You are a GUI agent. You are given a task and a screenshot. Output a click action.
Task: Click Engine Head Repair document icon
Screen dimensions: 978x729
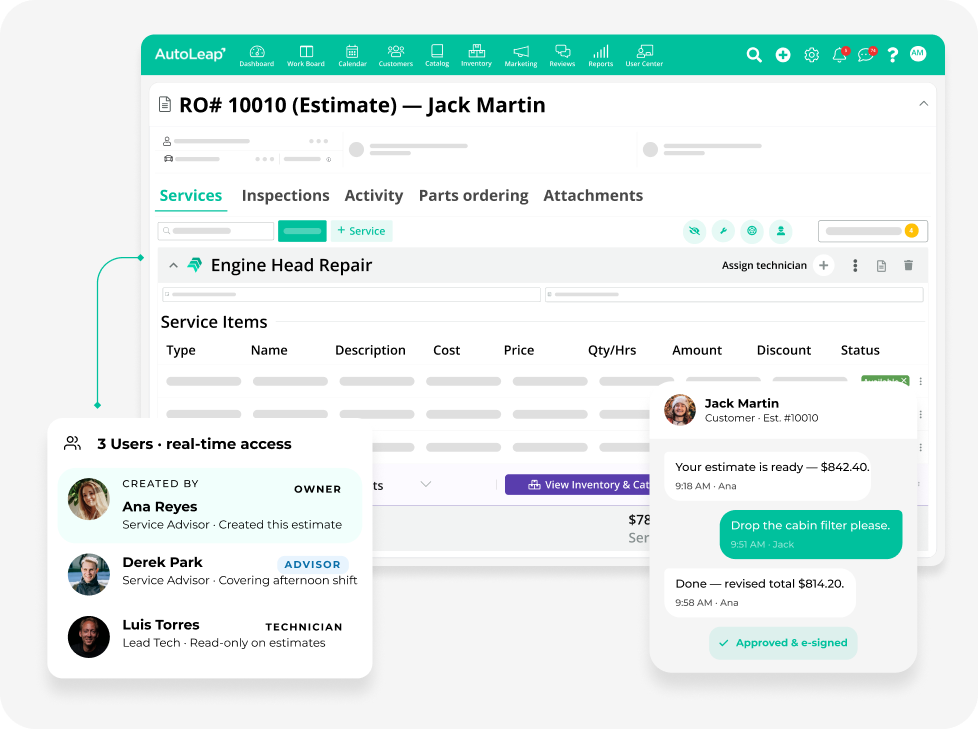(881, 266)
